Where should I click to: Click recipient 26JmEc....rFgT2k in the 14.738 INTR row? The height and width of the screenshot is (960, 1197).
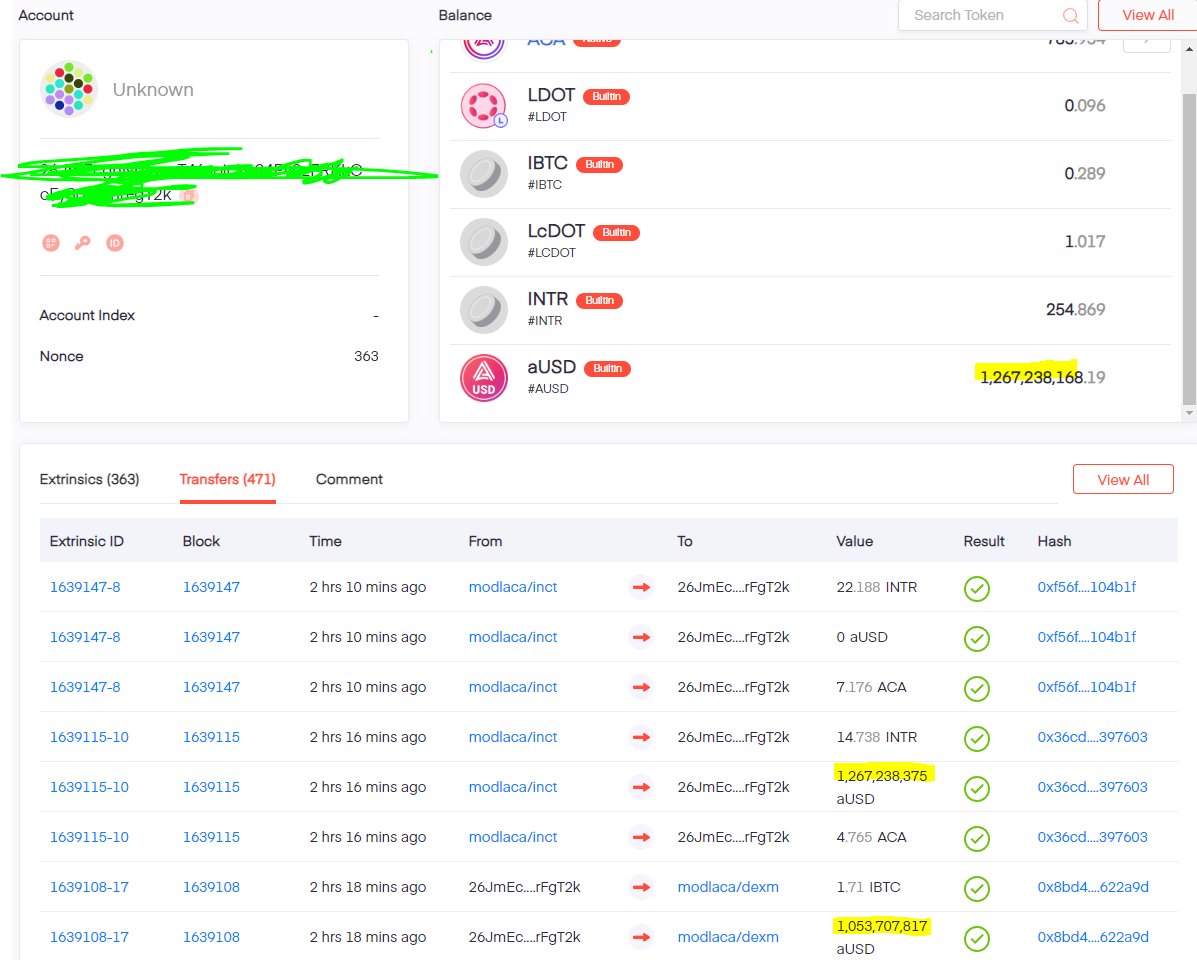click(734, 736)
